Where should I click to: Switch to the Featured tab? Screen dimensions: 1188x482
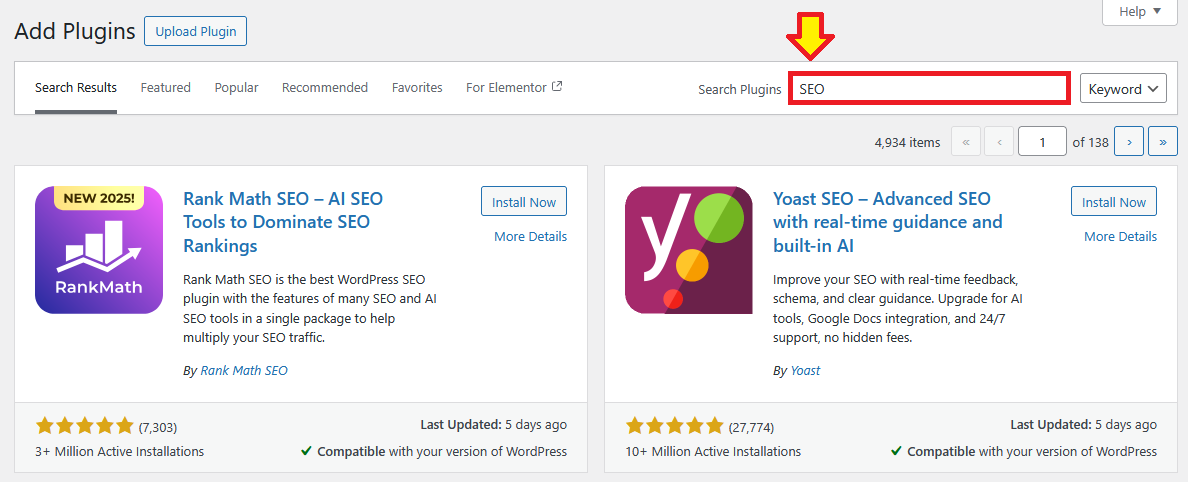(x=165, y=88)
